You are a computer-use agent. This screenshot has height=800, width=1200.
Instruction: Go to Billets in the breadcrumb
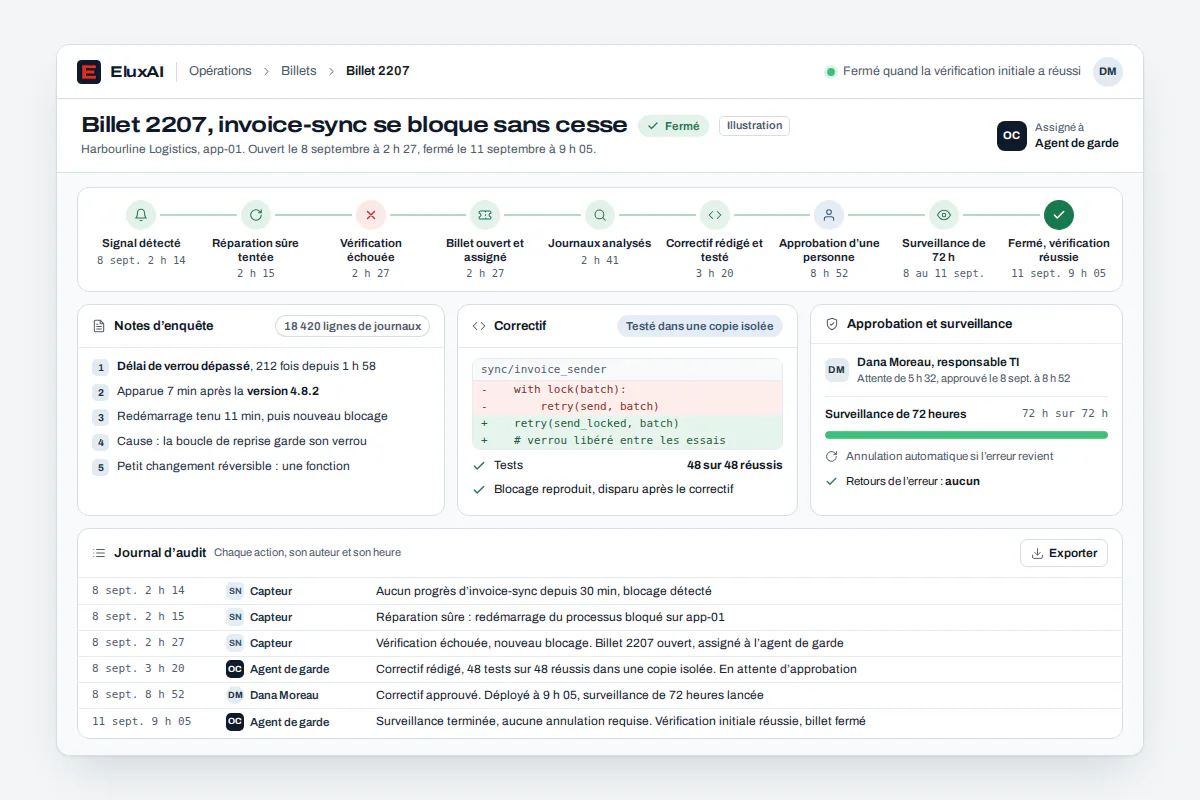click(x=299, y=71)
